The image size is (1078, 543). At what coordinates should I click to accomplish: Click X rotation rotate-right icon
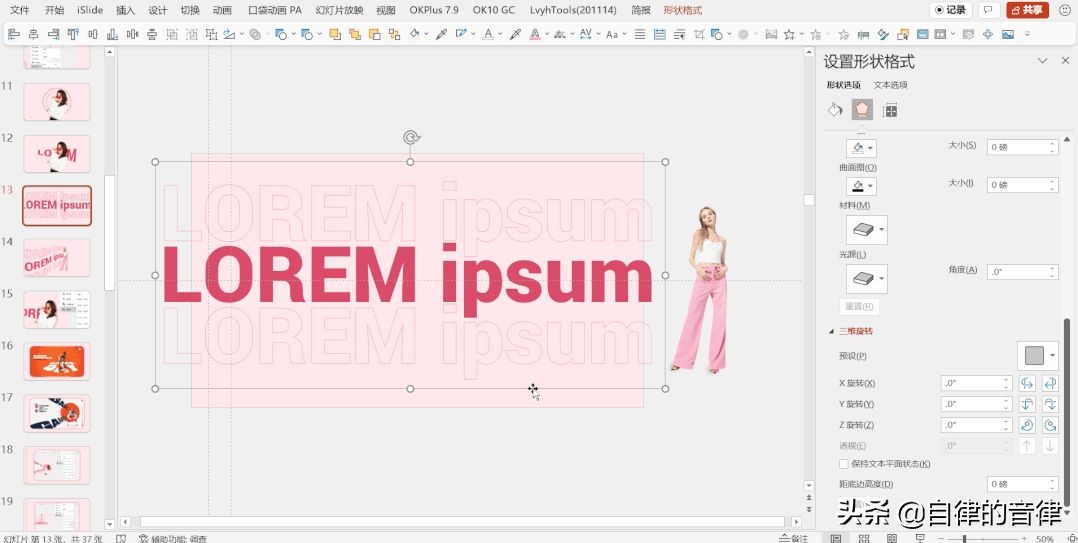click(x=1050, y=384)
